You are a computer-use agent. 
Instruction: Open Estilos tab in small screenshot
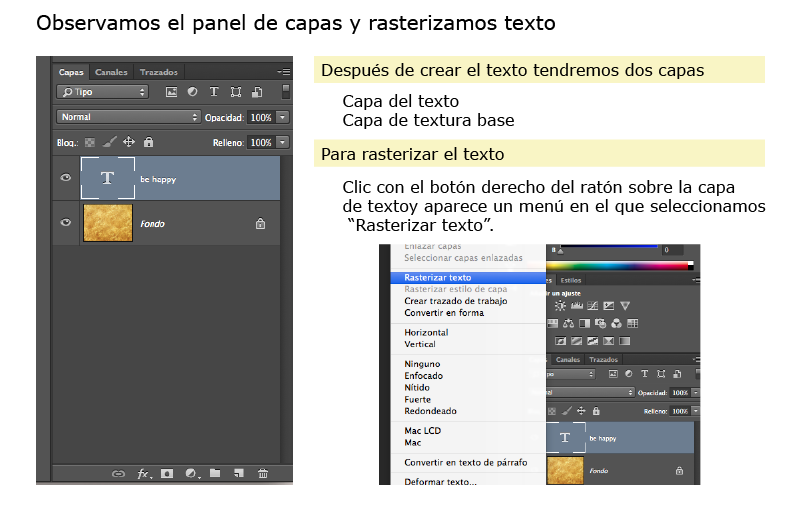tap(571, 280)
